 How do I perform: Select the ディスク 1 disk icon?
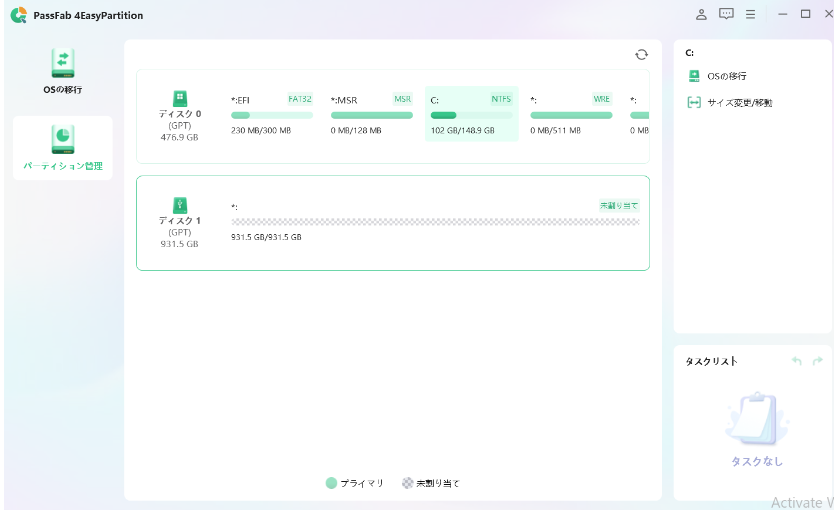tap(180, 205)
